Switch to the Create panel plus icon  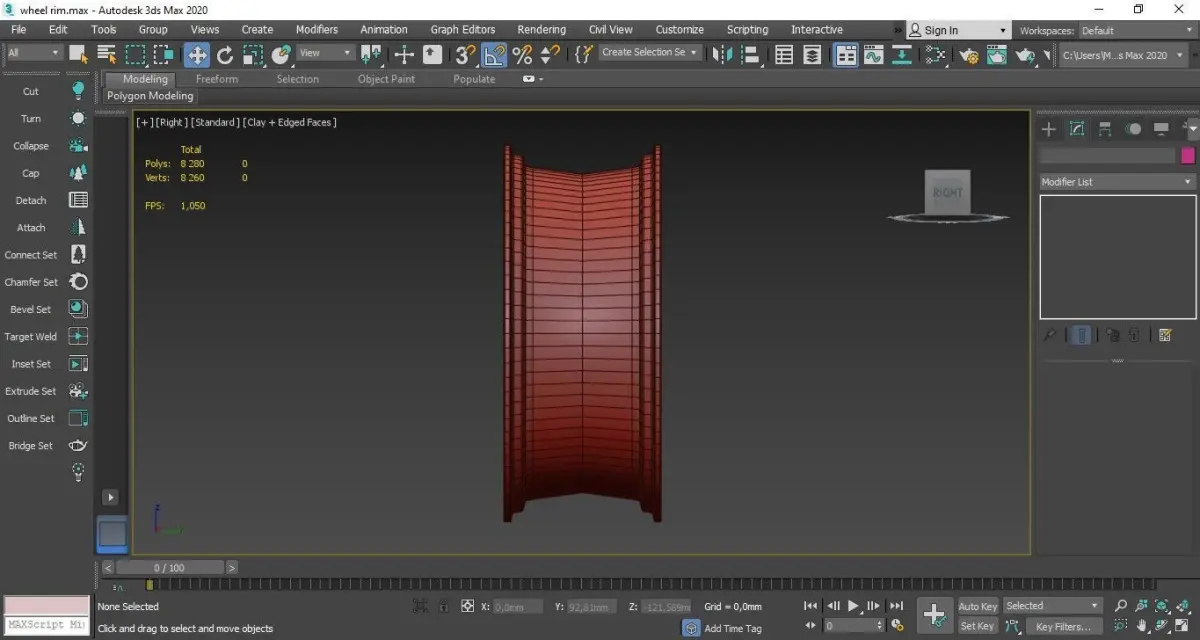pos(1049,129)
